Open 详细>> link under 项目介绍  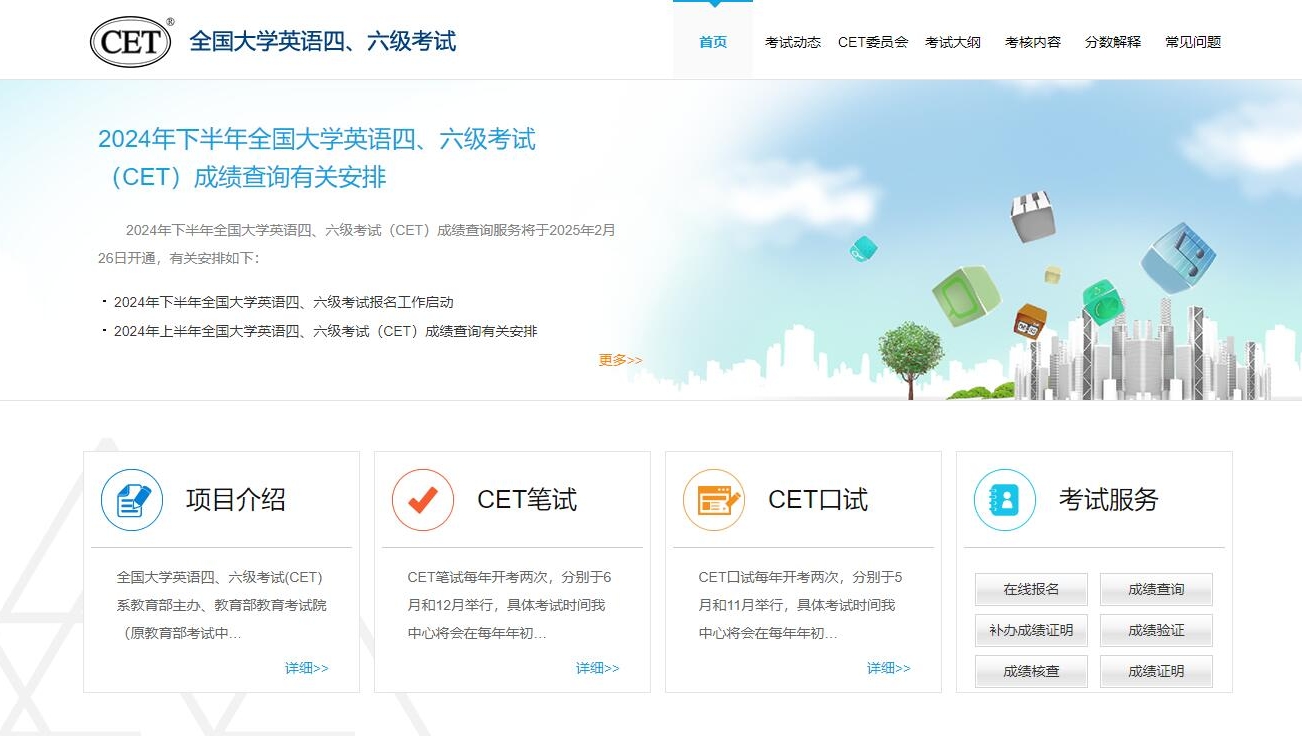(x=306, y=668)
